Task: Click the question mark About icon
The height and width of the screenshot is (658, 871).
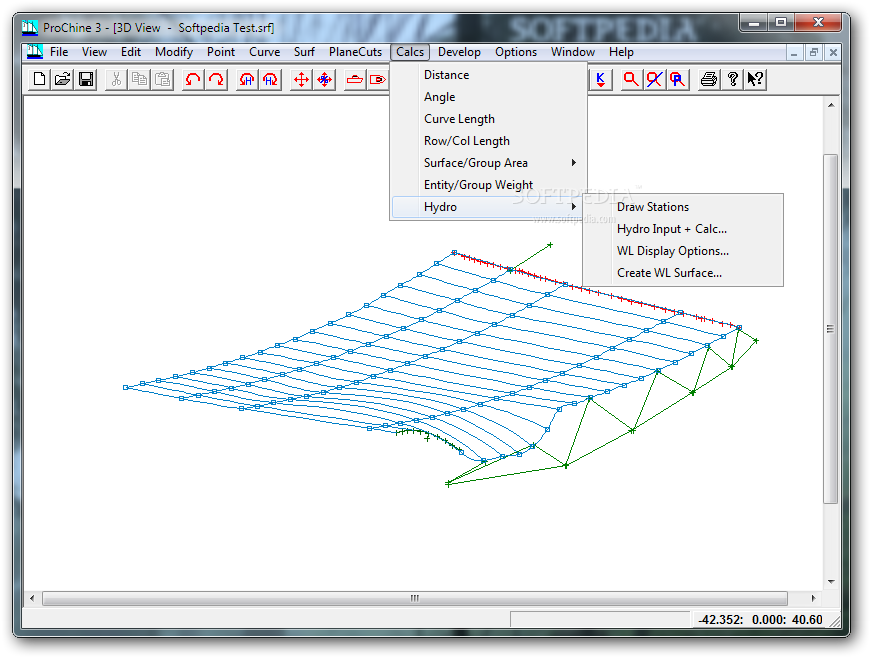Action: 733,79
